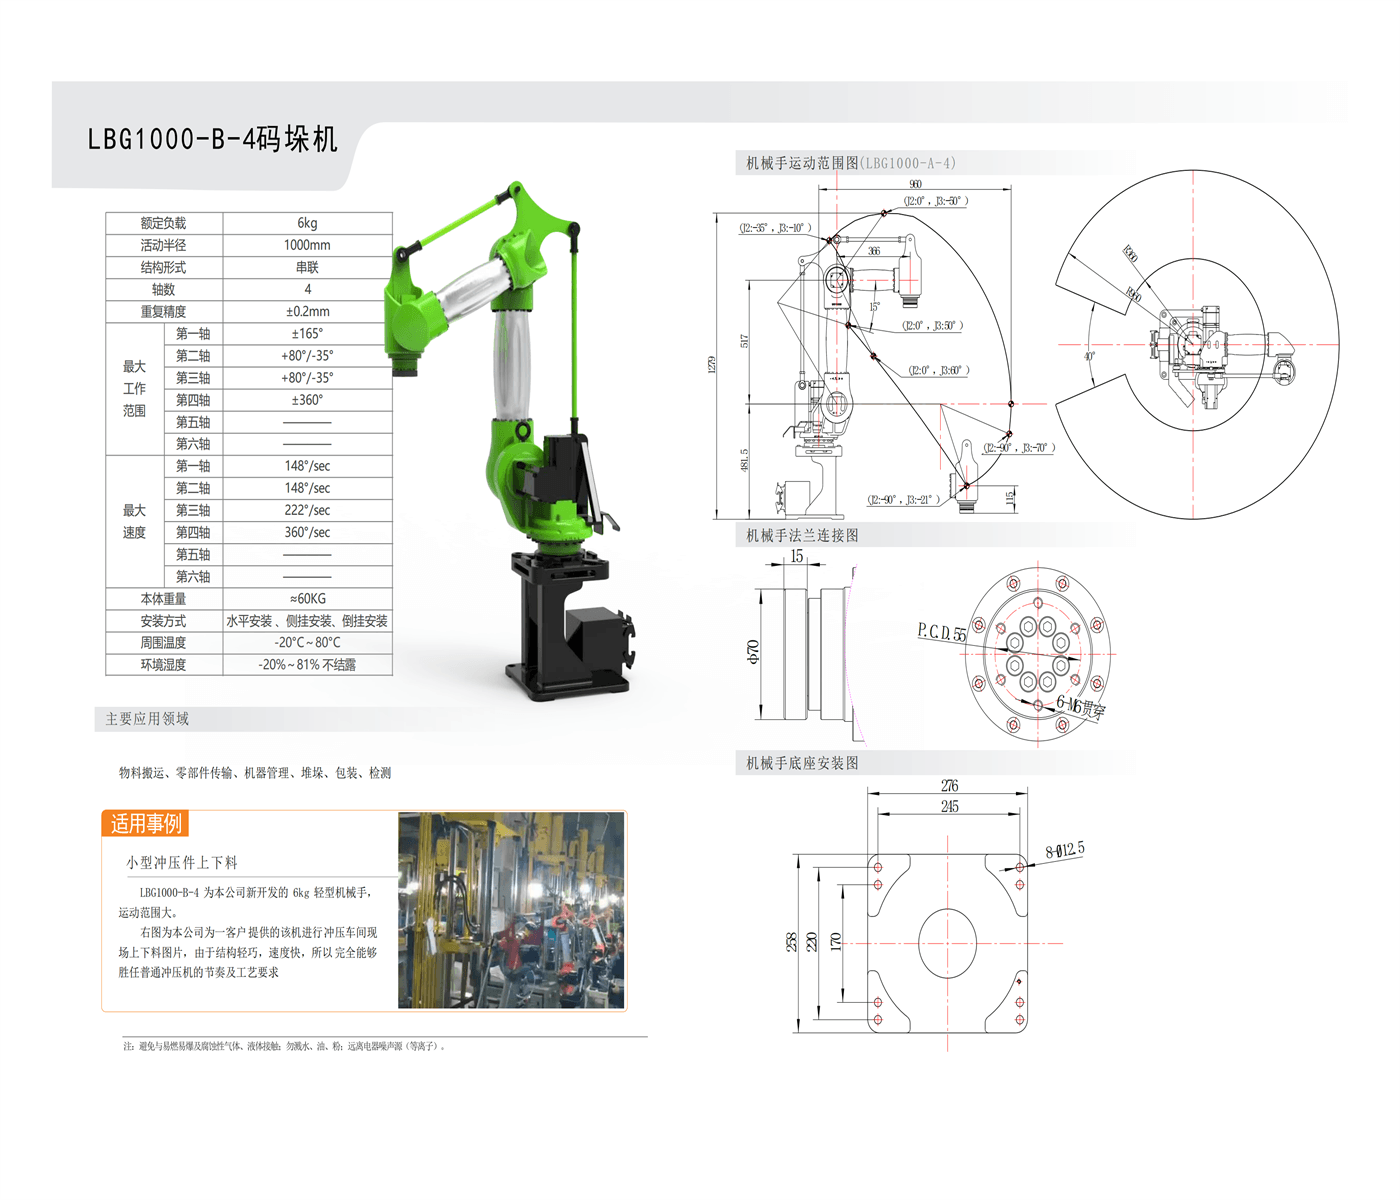Select the 170 base dimension label

836,941
